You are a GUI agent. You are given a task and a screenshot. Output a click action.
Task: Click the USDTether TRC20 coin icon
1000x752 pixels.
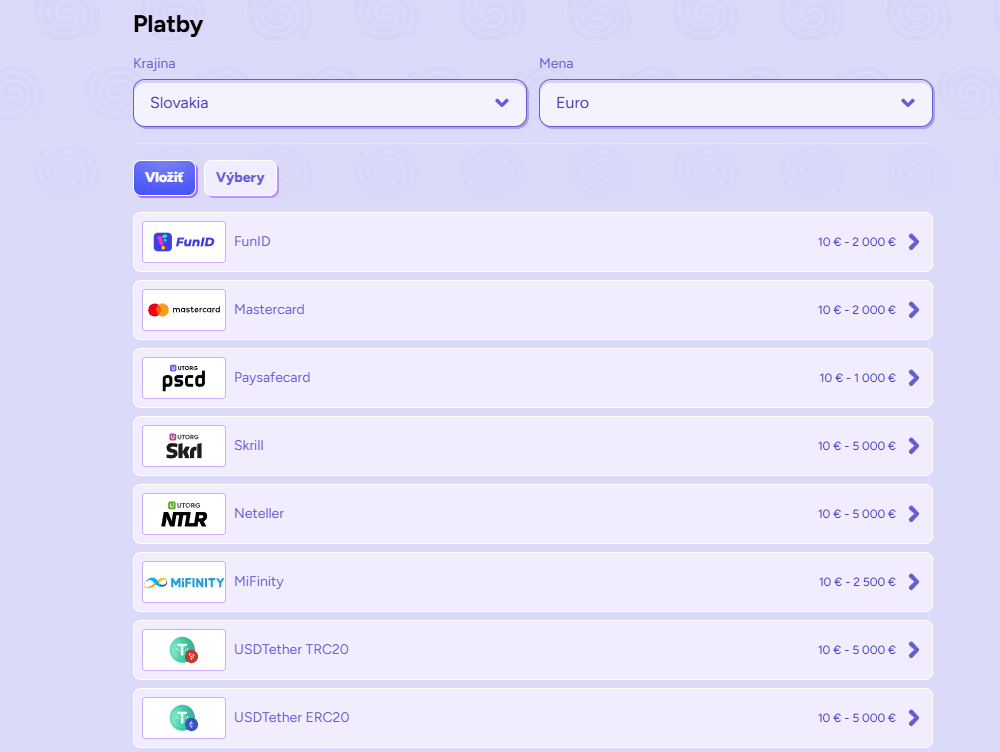pyautogui.click(x=184, y=650)
